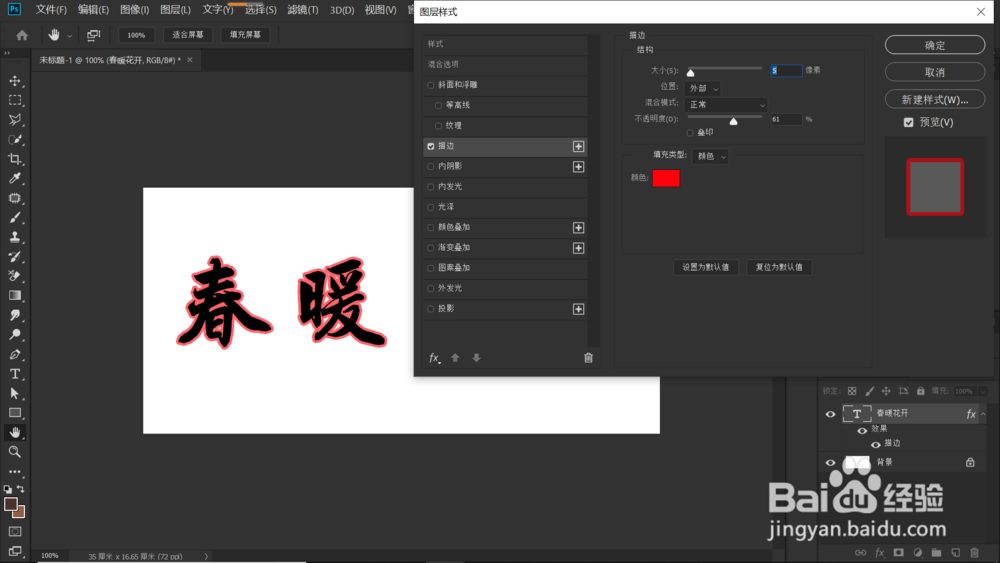Image resolution: width=1000 pixels, height=563 pixels.
Task: Click the Home icon in options bar
Action: pos(22,35)
